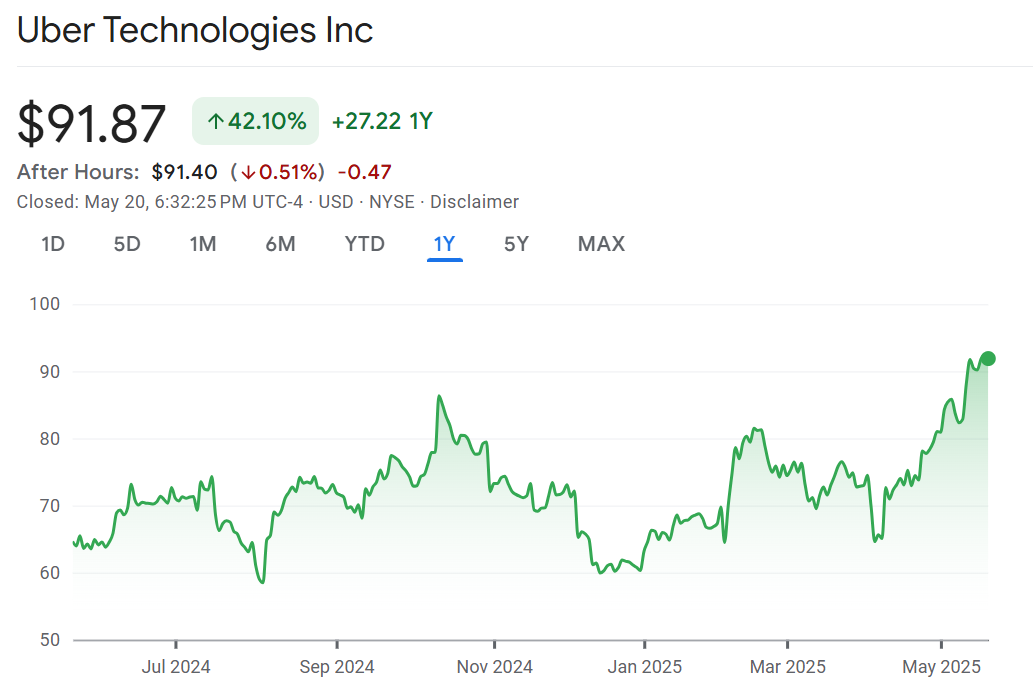Viewport: 1033px width, 687px height.
Task: Open the 5Y price history
Action: coord(516,244)
